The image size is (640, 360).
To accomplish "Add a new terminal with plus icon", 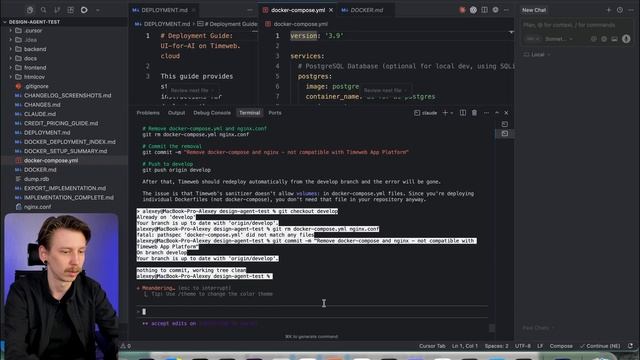I will (x=445, y=113).
